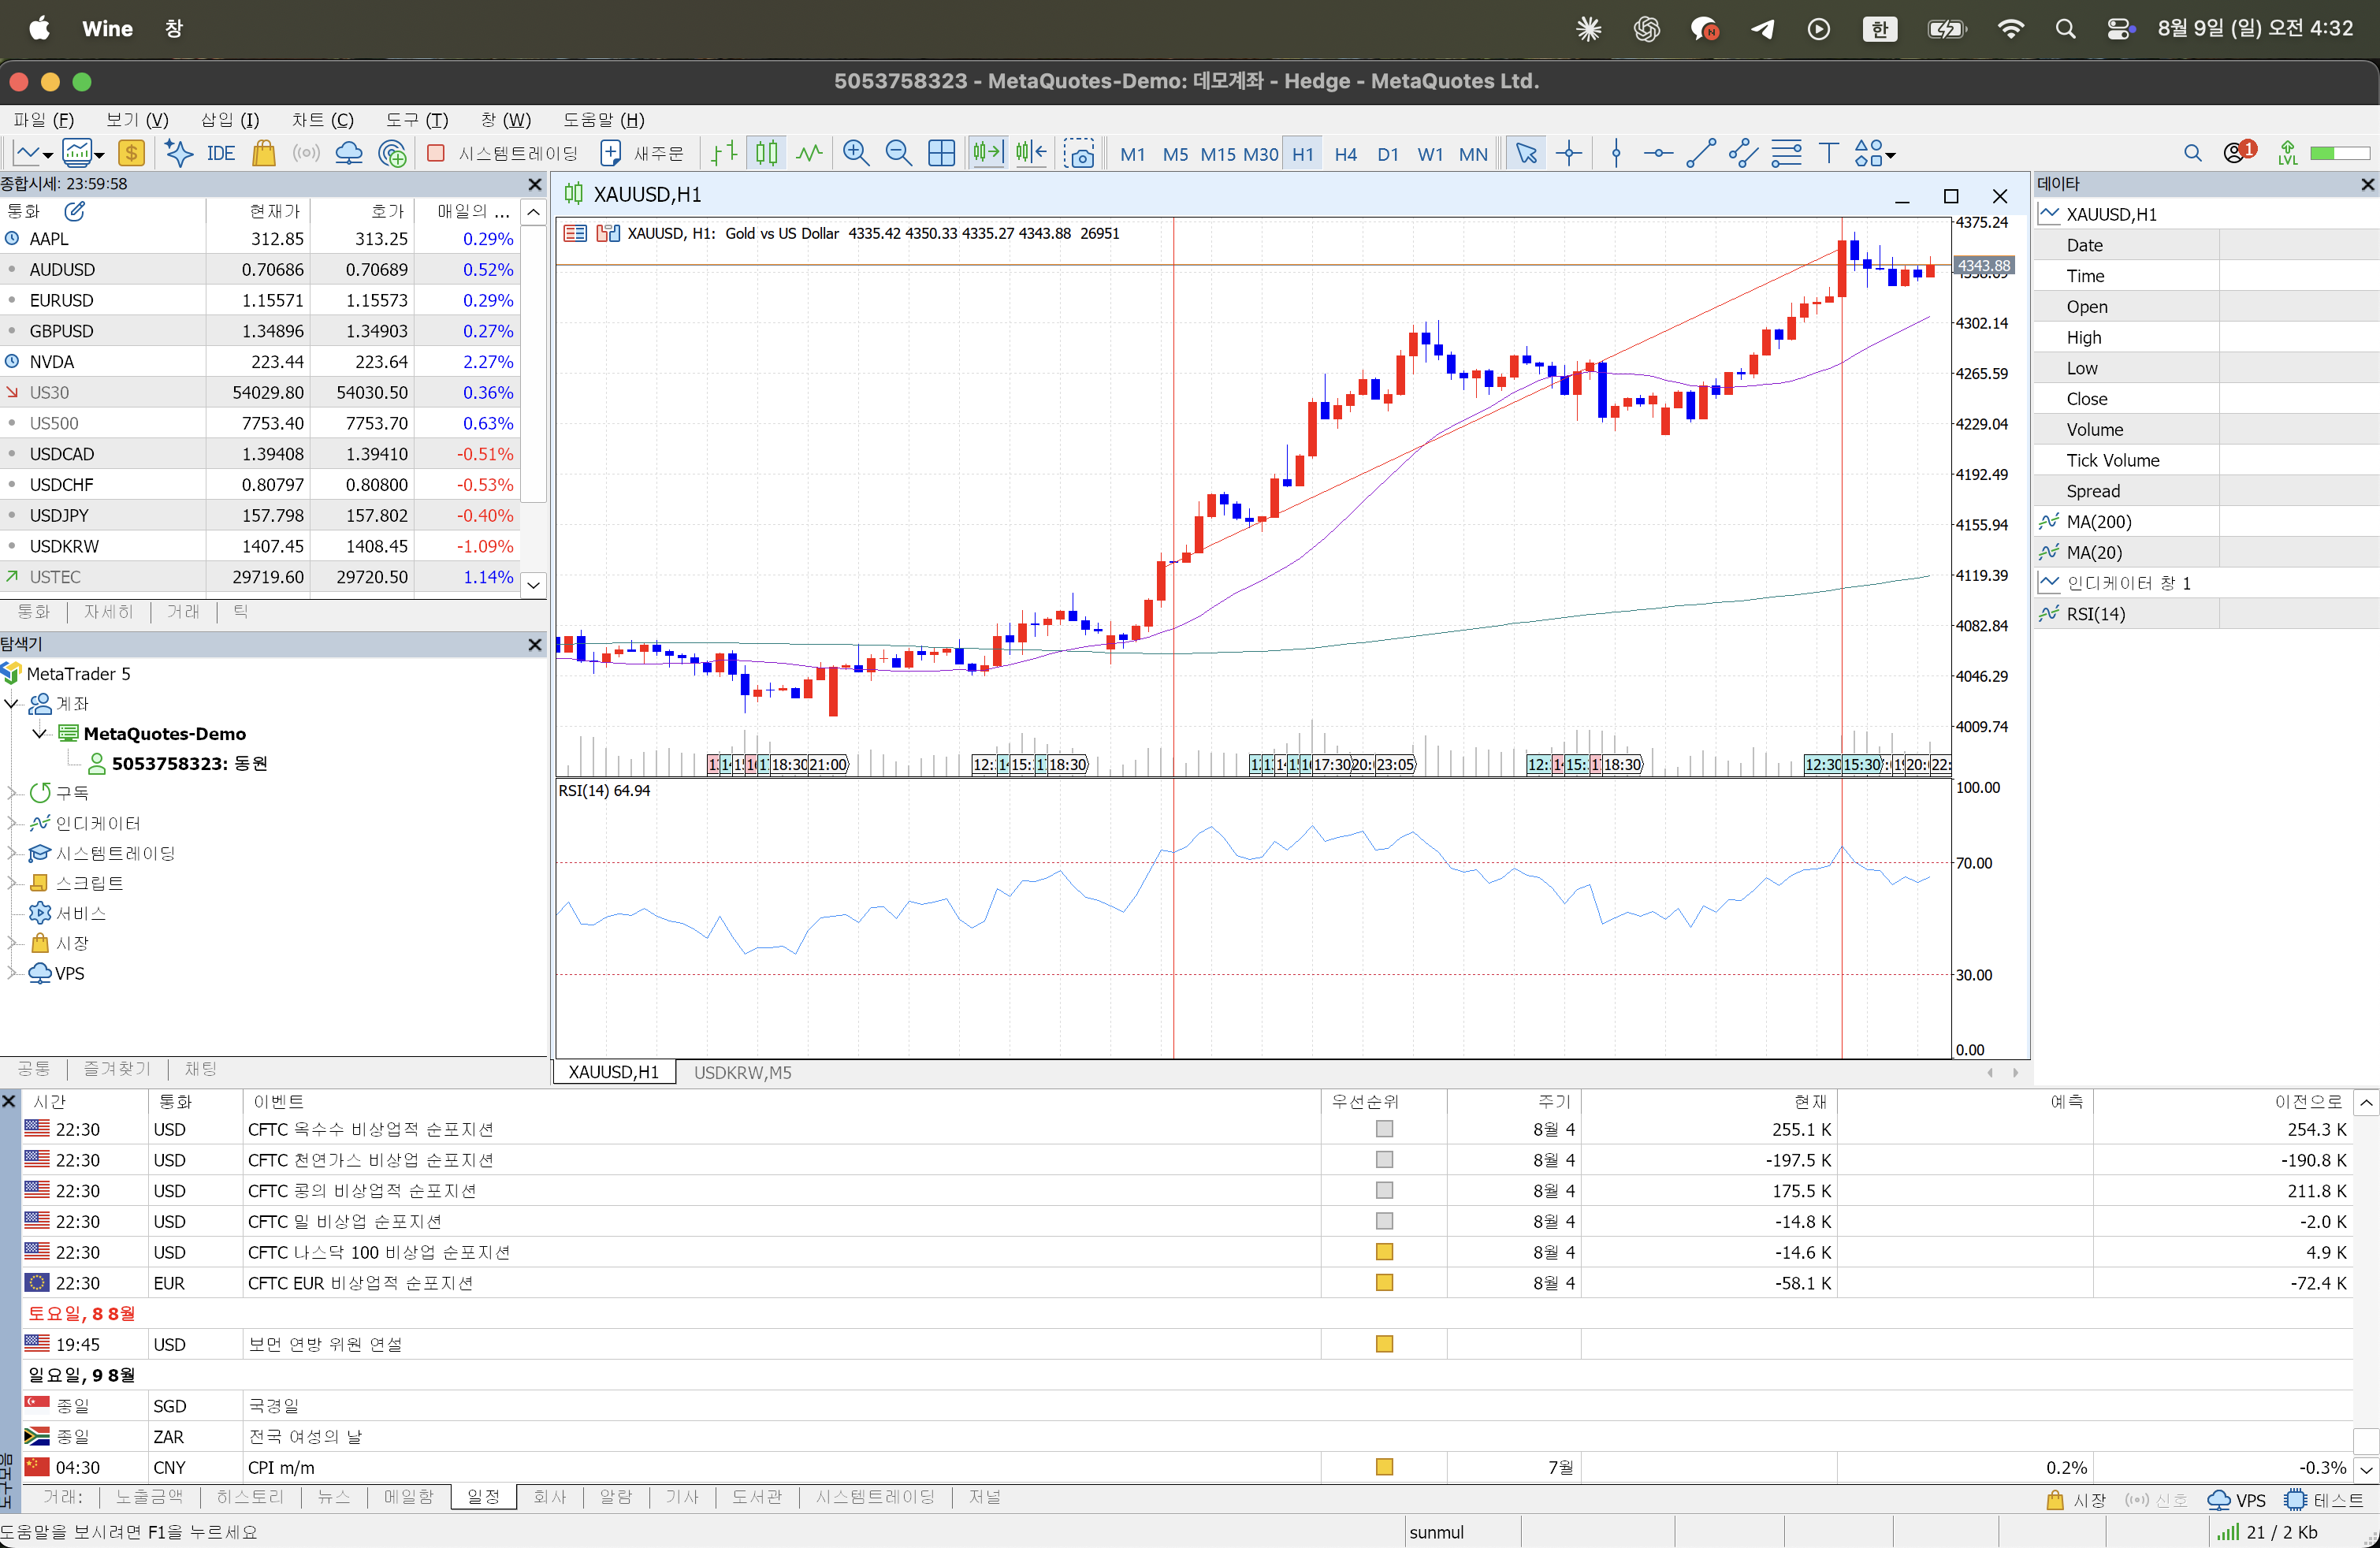The image size is (2380, 1548).
Task: Open the Apple menu
Action: pos(39,28)
